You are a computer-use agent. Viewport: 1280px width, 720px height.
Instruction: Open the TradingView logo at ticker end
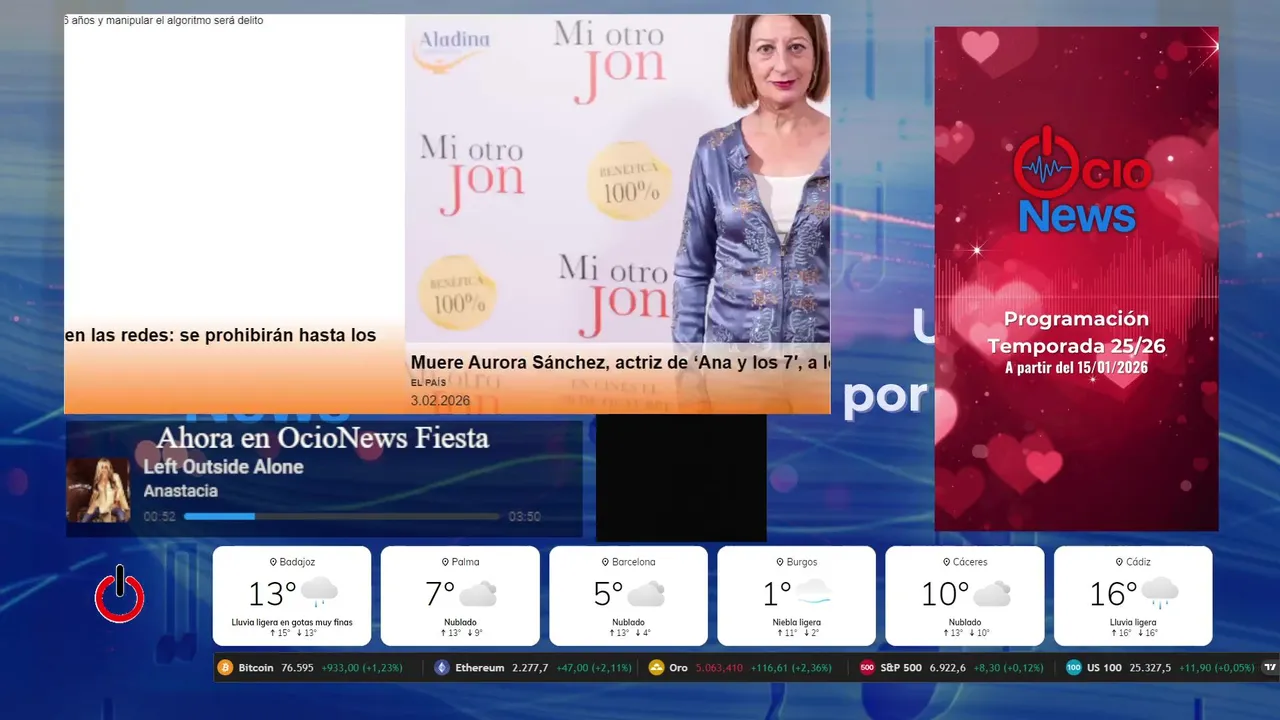pos(1270,667)
